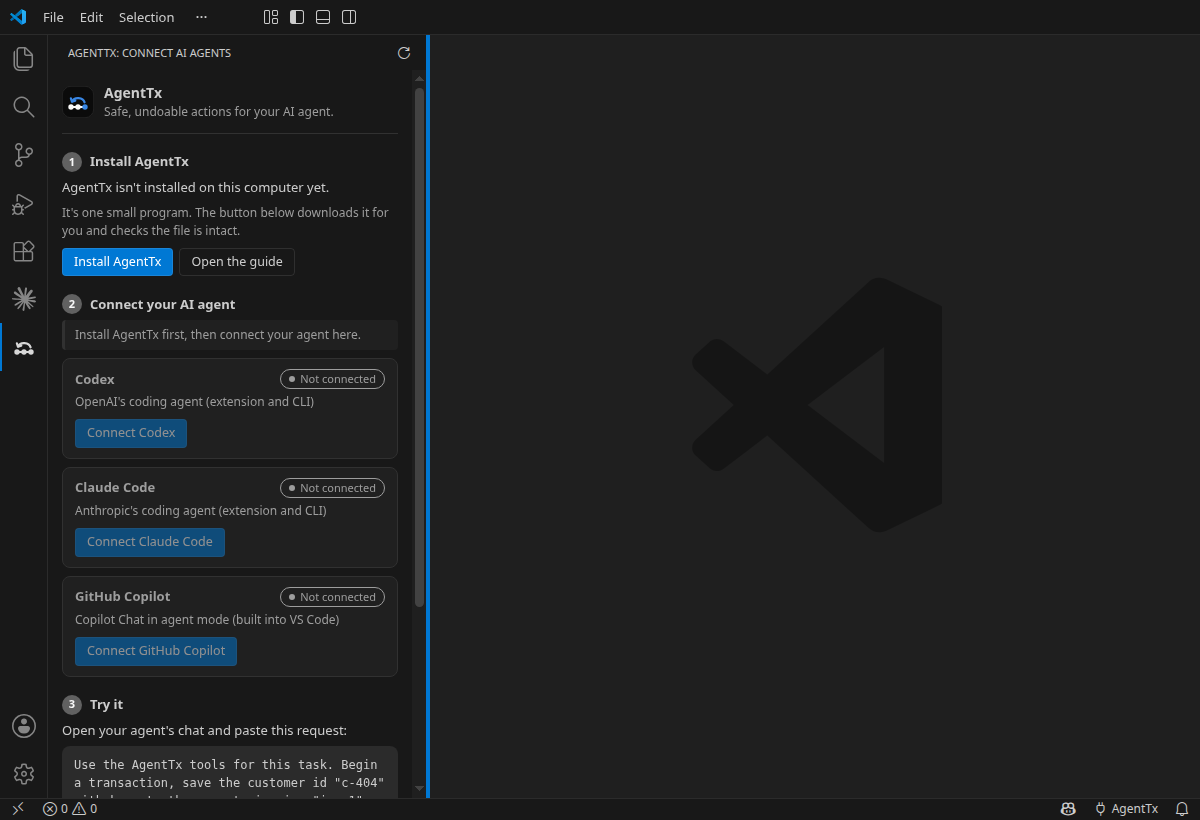Click the "Claude Code" card title
This screenshot has height=820, width=1200.
[115, 487]
